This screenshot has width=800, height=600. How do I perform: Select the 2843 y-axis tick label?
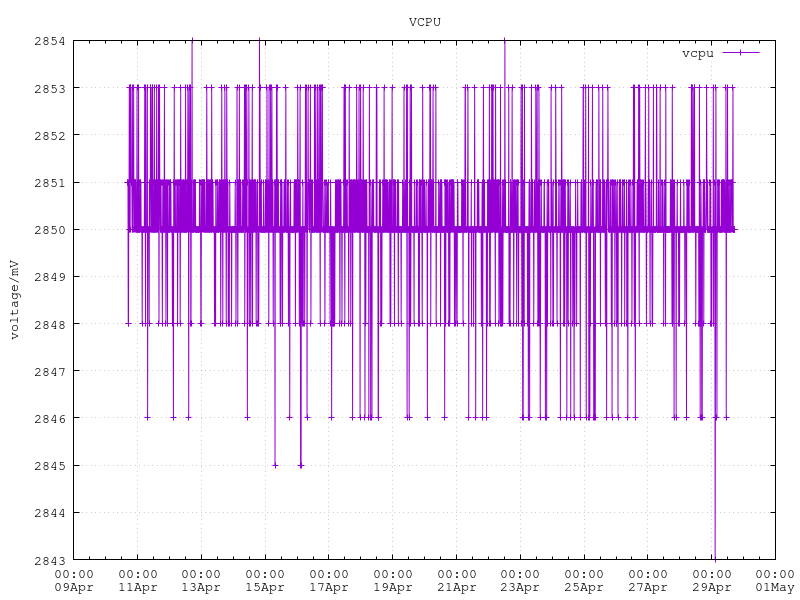pos(50,560)
